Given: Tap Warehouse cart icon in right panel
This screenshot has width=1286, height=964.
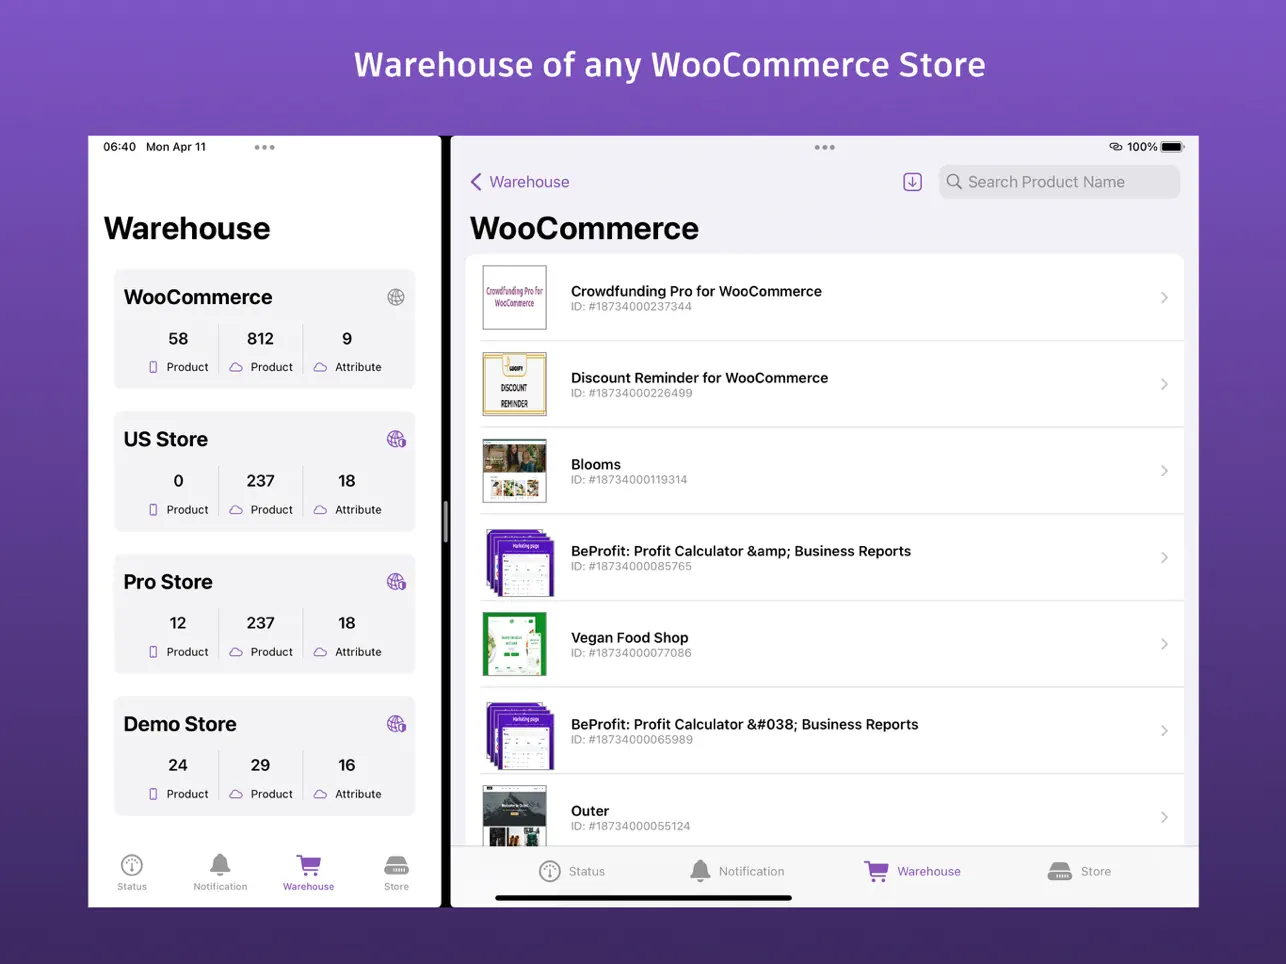Looking at the screenshot, I should (x=877, y=871).
